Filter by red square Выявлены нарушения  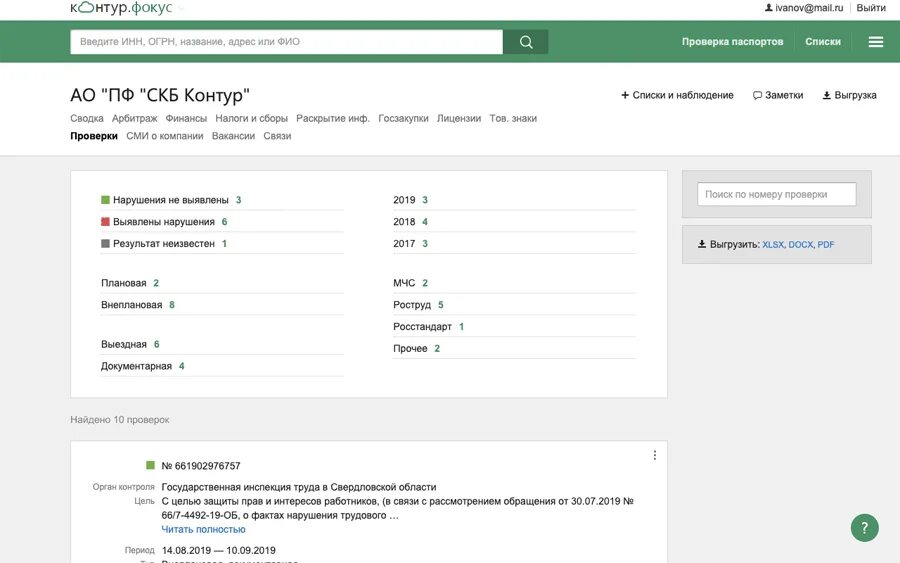click(x=106, y=222)
